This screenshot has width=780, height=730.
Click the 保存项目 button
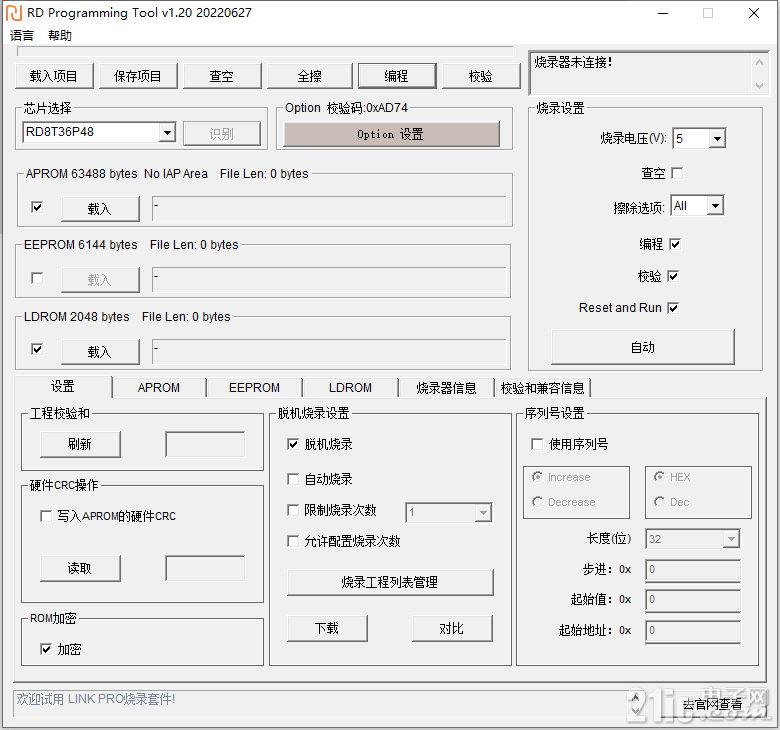coord(138,76)
